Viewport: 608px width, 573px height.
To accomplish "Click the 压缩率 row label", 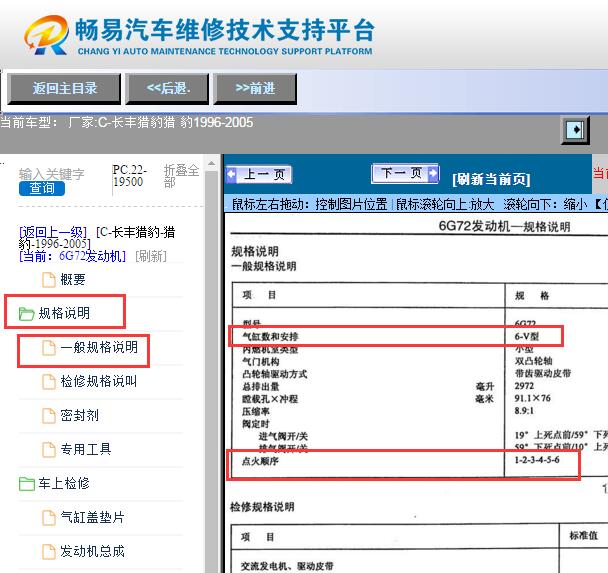I will (256, 411).
